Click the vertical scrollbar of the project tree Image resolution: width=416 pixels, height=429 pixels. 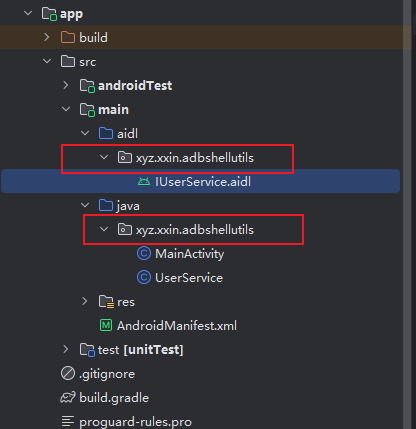(x=407, y=214)
